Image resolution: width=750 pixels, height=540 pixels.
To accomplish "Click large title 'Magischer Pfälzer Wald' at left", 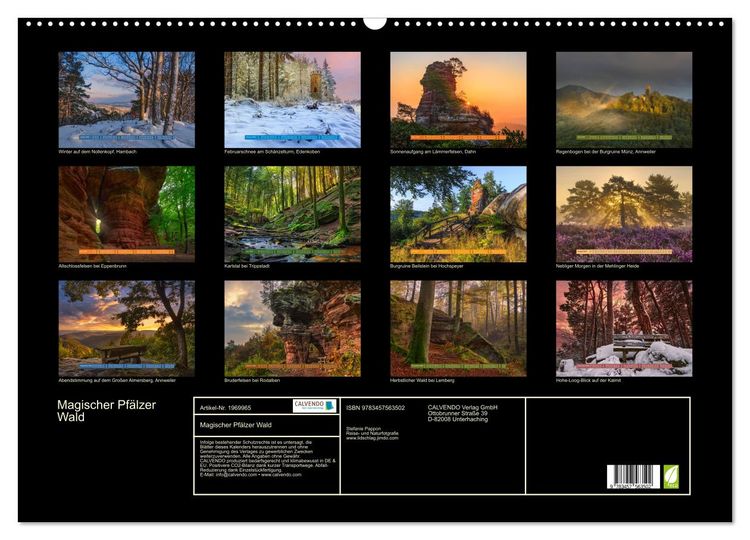I will 106,411.
